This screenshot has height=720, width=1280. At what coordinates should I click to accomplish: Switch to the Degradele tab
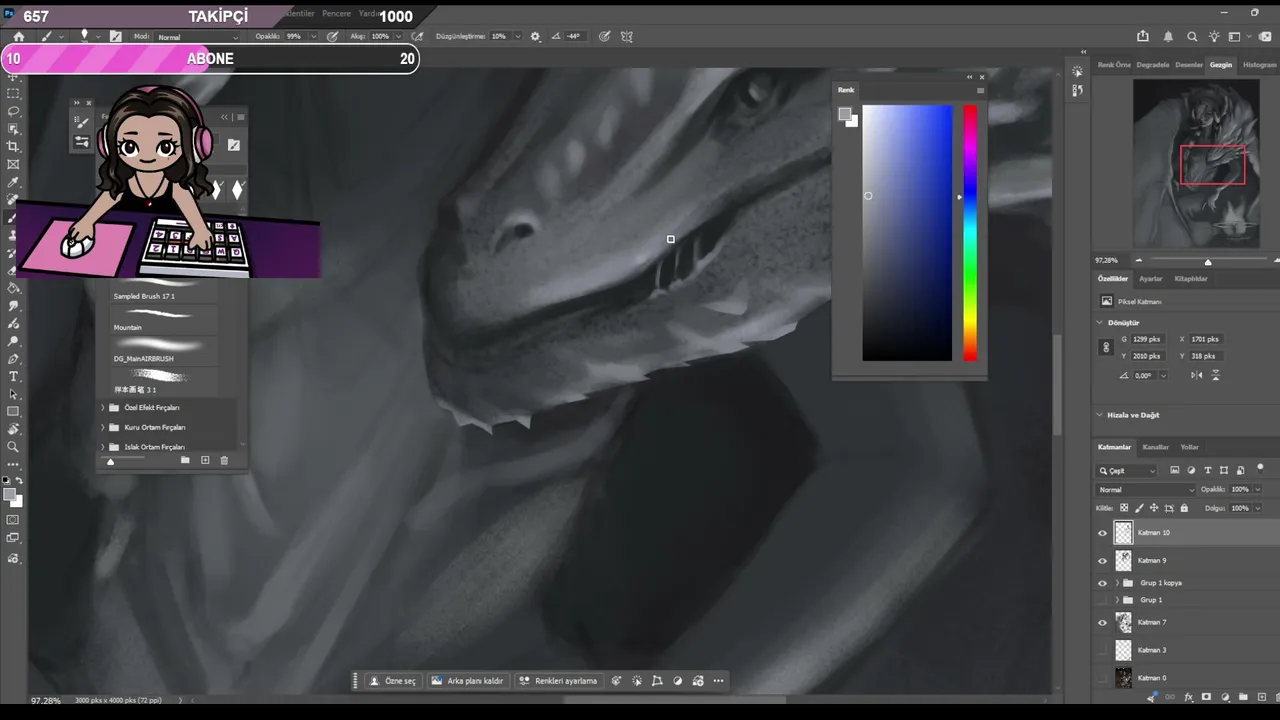click(1153, 65)
